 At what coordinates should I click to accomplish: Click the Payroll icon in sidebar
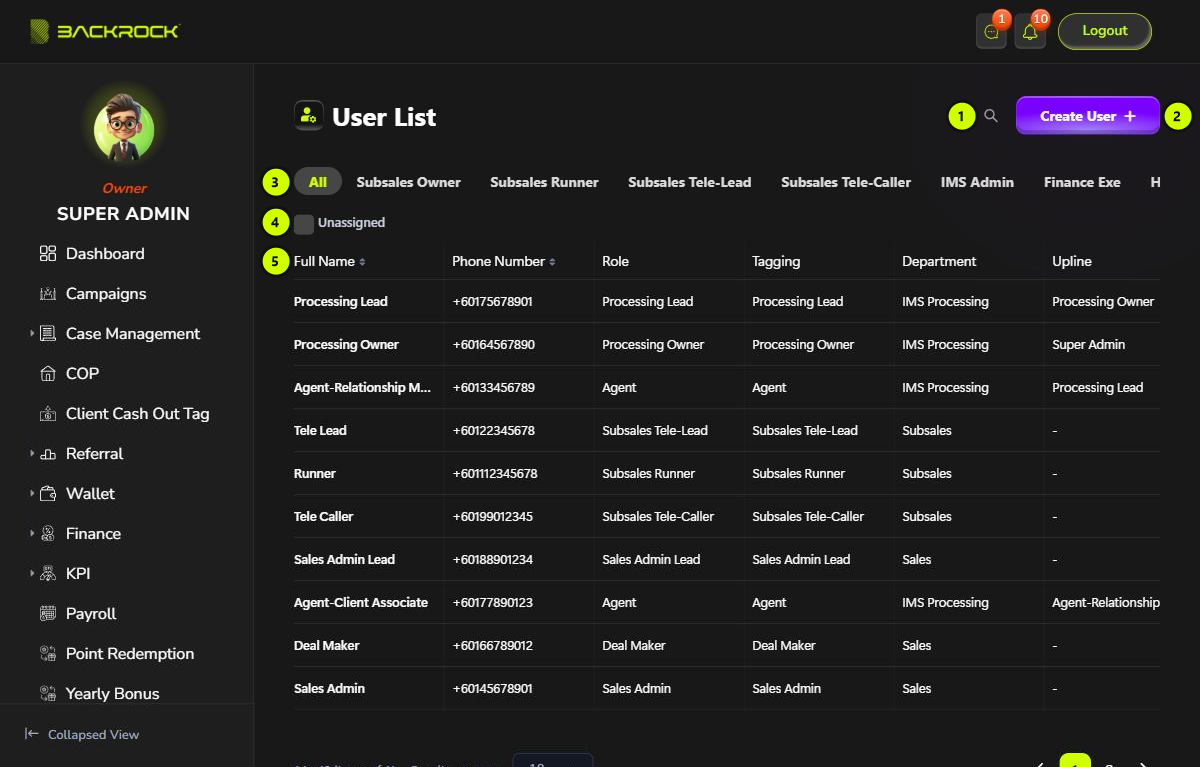(x=48, y=614)
